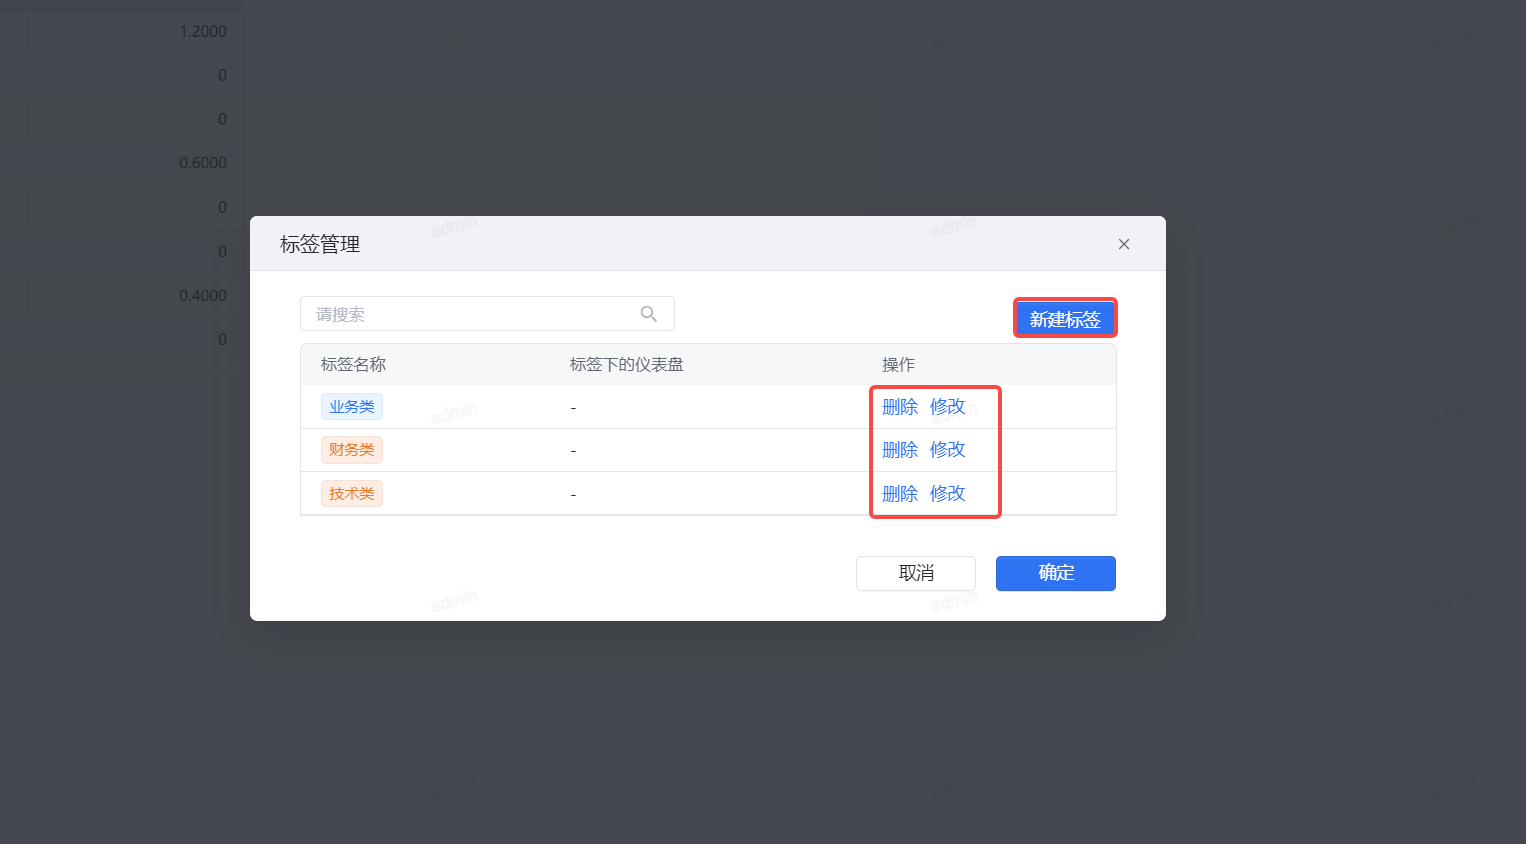Click the 0.6000 value in background table

coord(203,163)
